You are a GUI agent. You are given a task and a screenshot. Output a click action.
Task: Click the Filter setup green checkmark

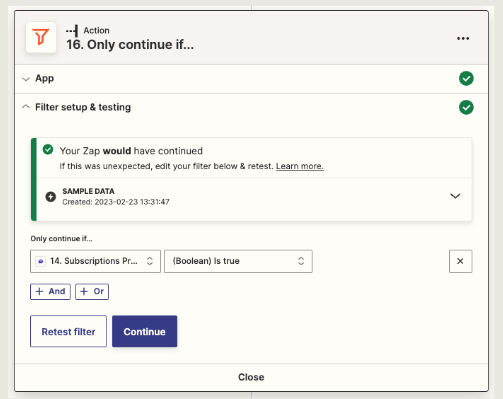466,107
